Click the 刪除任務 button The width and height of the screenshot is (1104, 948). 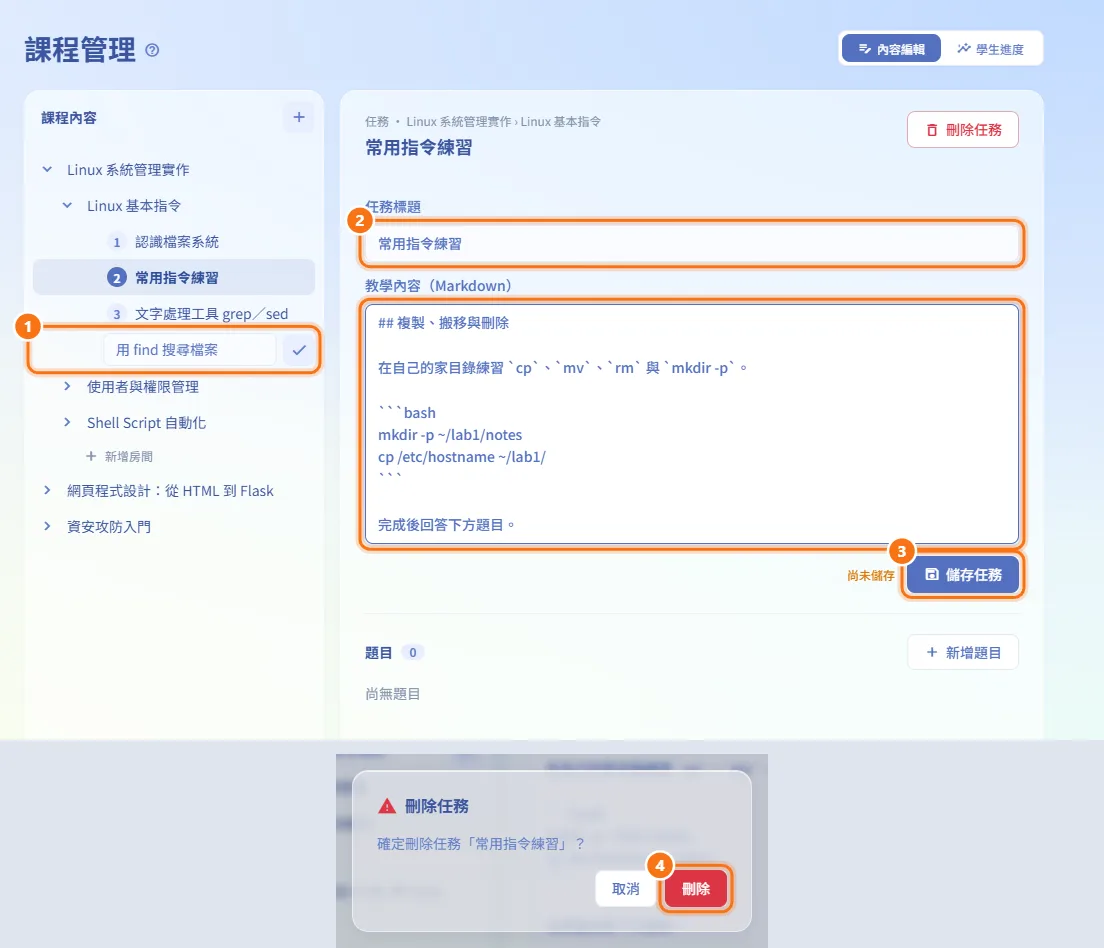pyautogui.click(x=962, y=130)
